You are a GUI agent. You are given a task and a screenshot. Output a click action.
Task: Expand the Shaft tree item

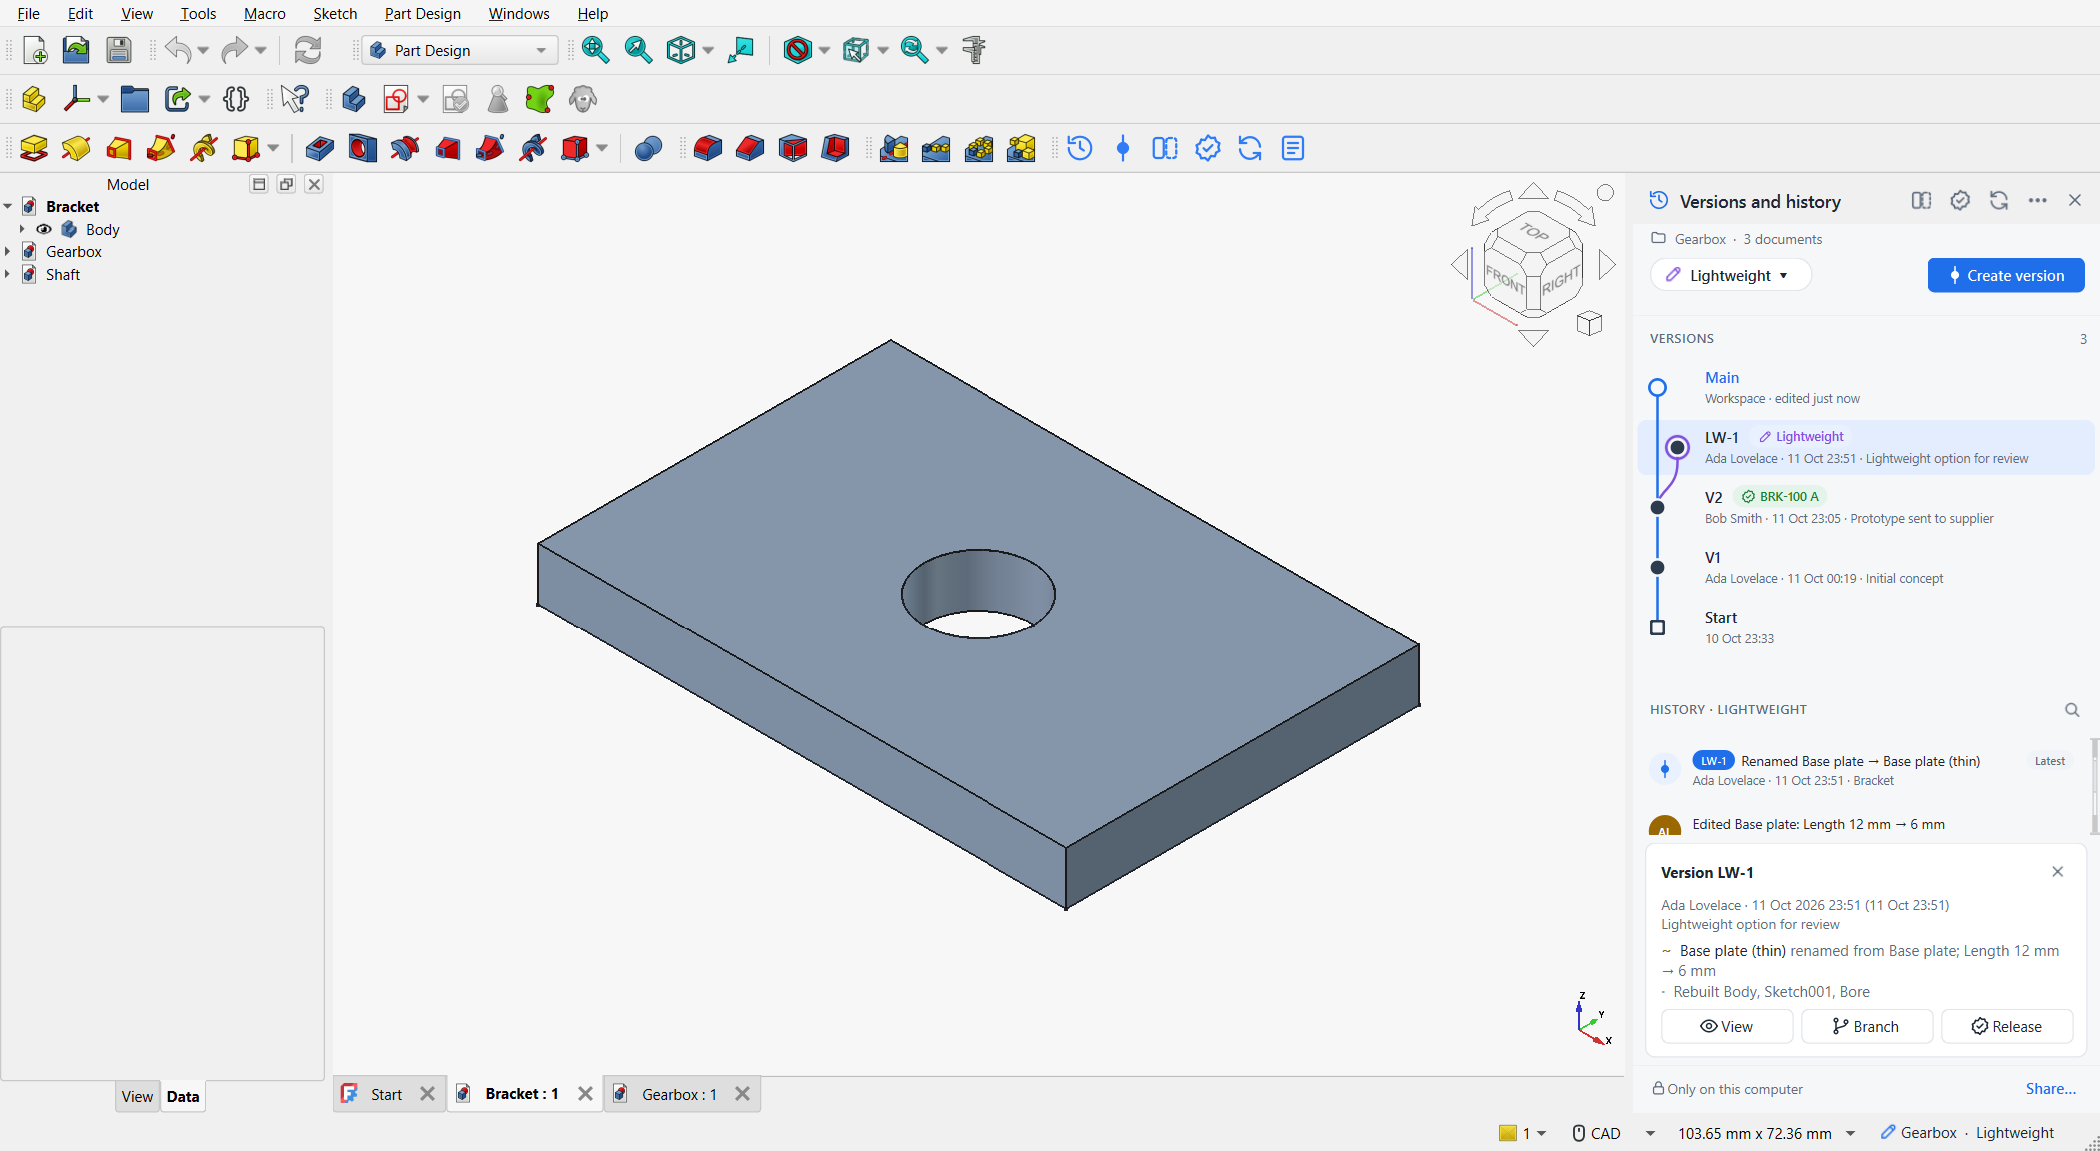[x=8, y=274]
